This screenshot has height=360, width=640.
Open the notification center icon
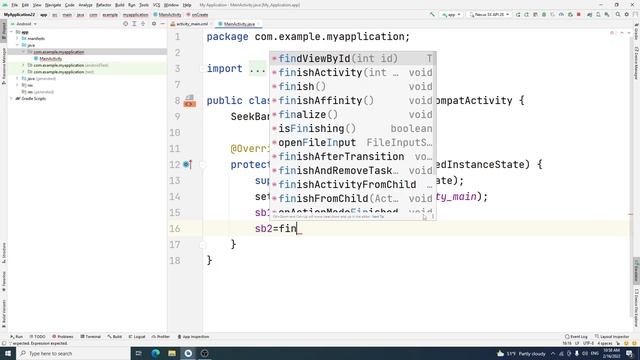tap(629, 353)
